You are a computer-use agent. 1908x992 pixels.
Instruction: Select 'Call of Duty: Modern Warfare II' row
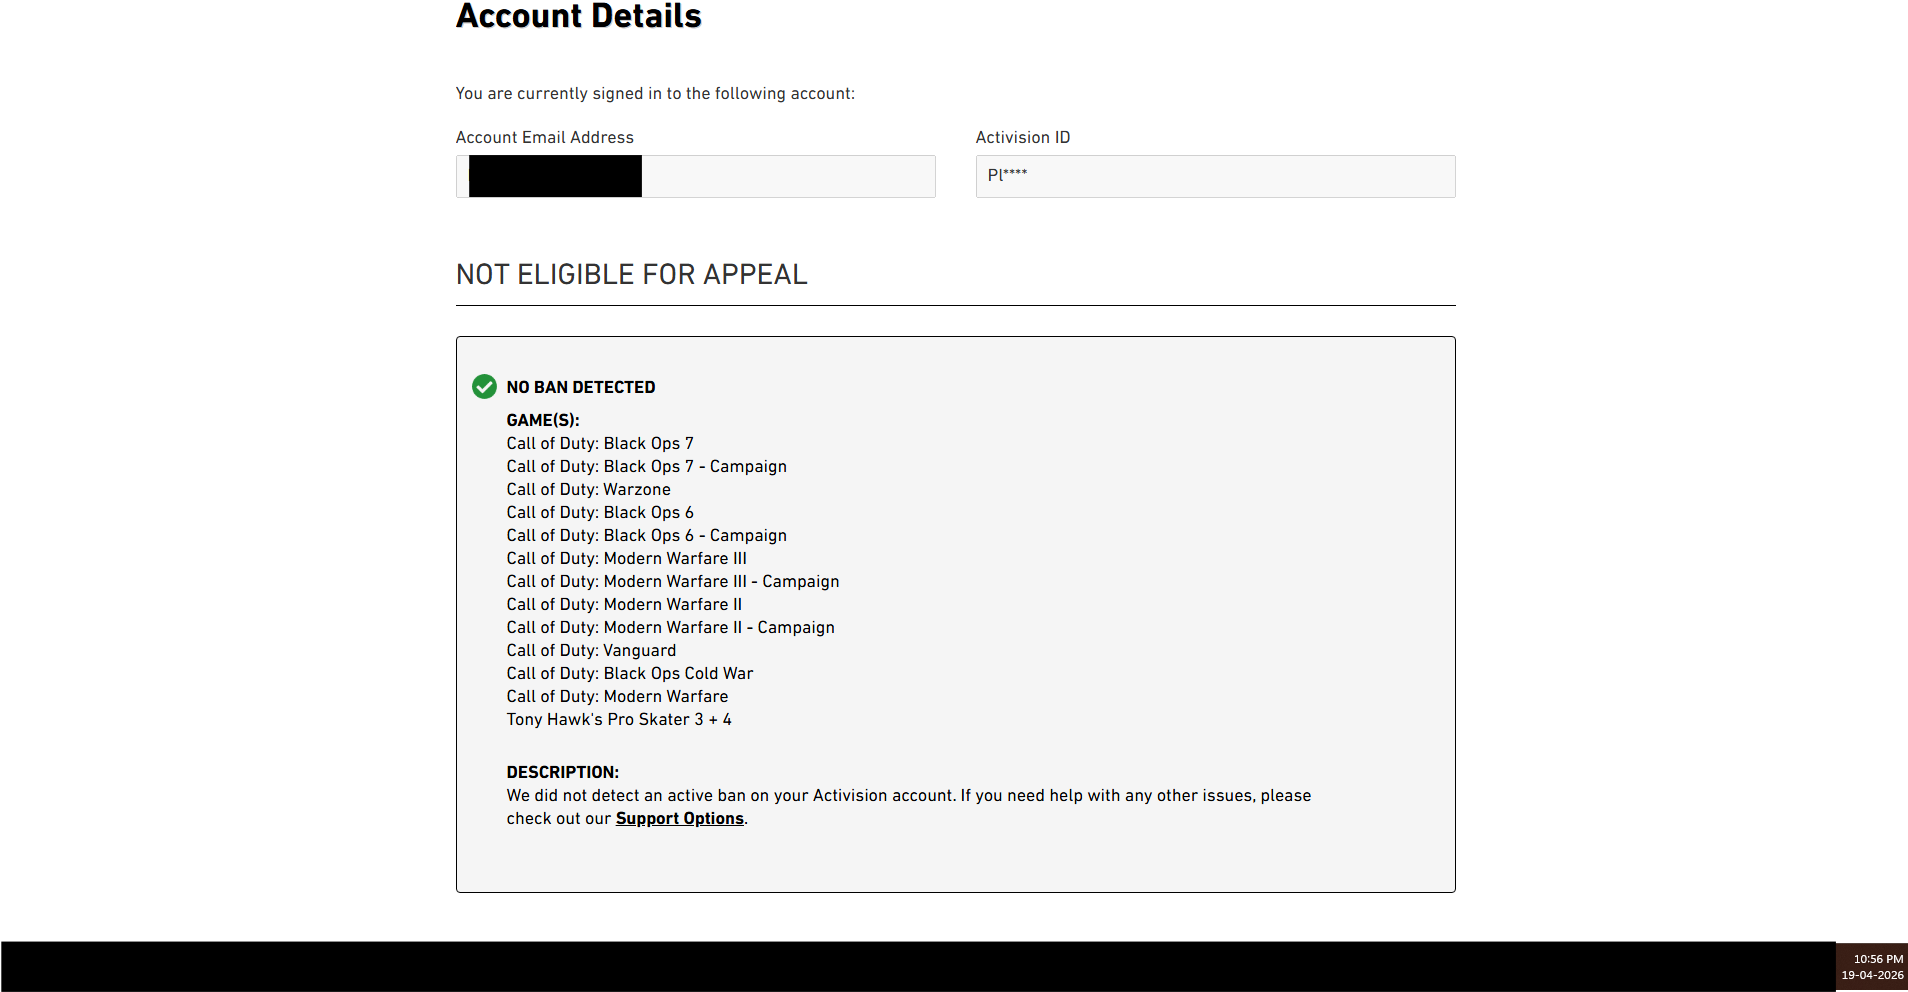625,605
